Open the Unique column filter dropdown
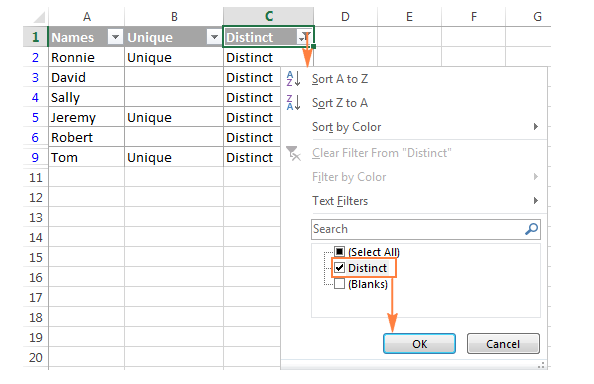The height and width of the screenshot is (384, 594). [x=214, y=37]
